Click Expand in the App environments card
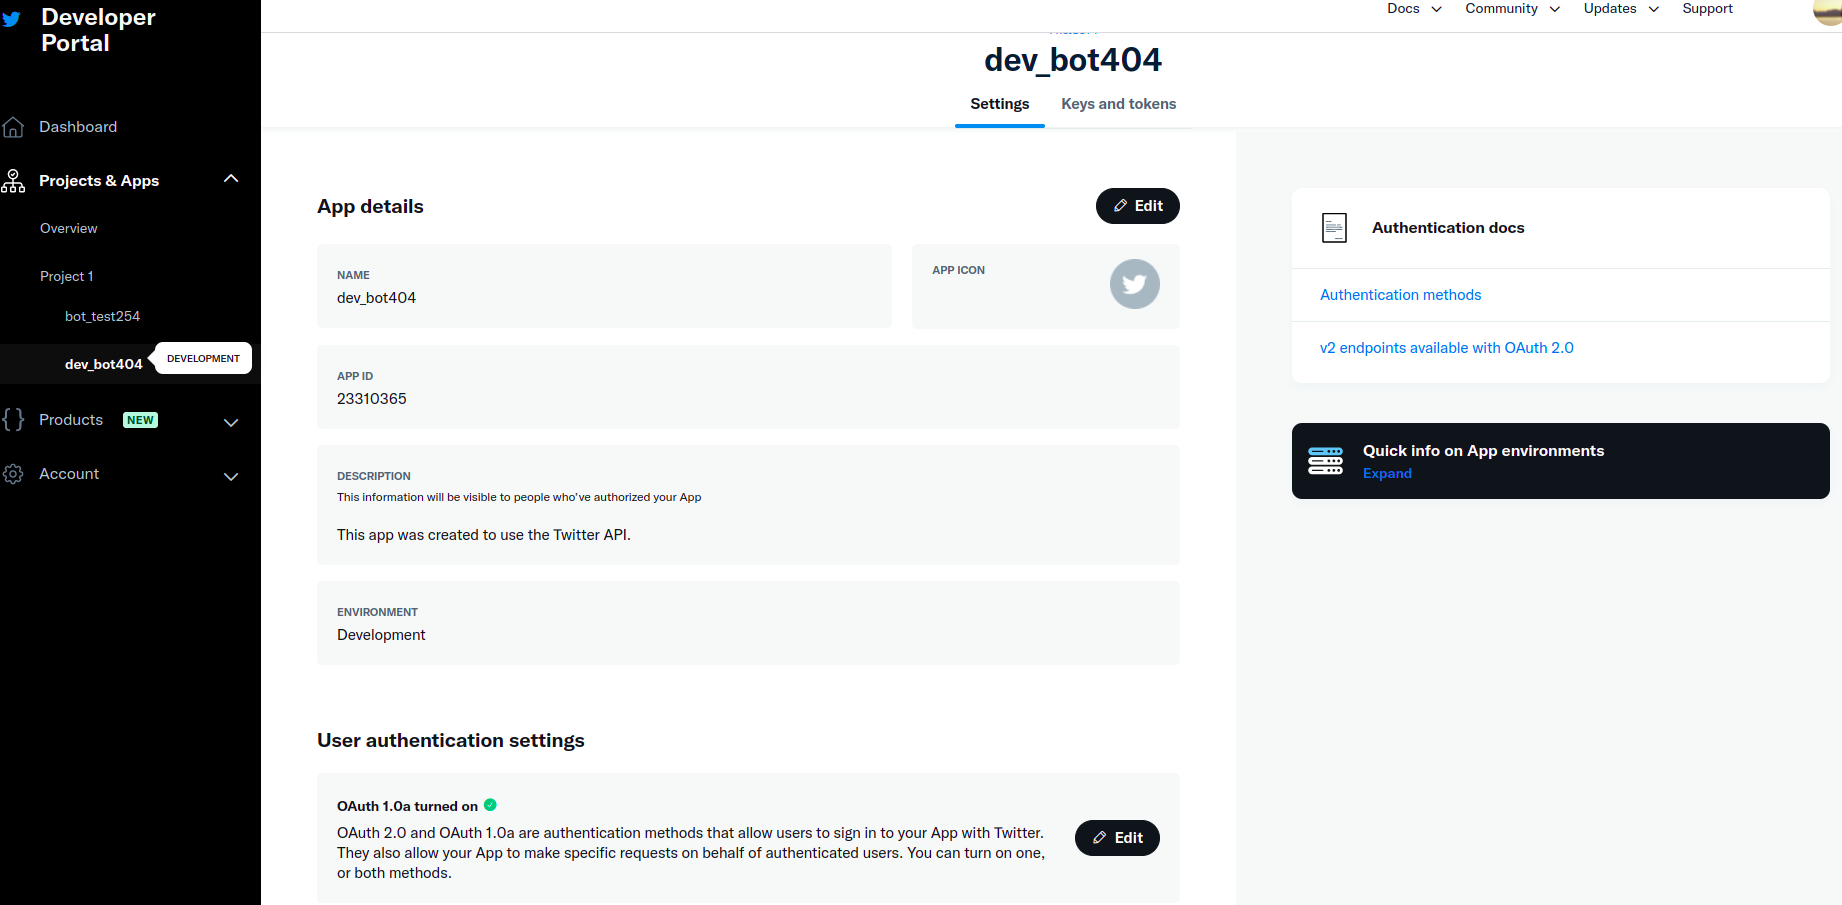 (1386, 473)
